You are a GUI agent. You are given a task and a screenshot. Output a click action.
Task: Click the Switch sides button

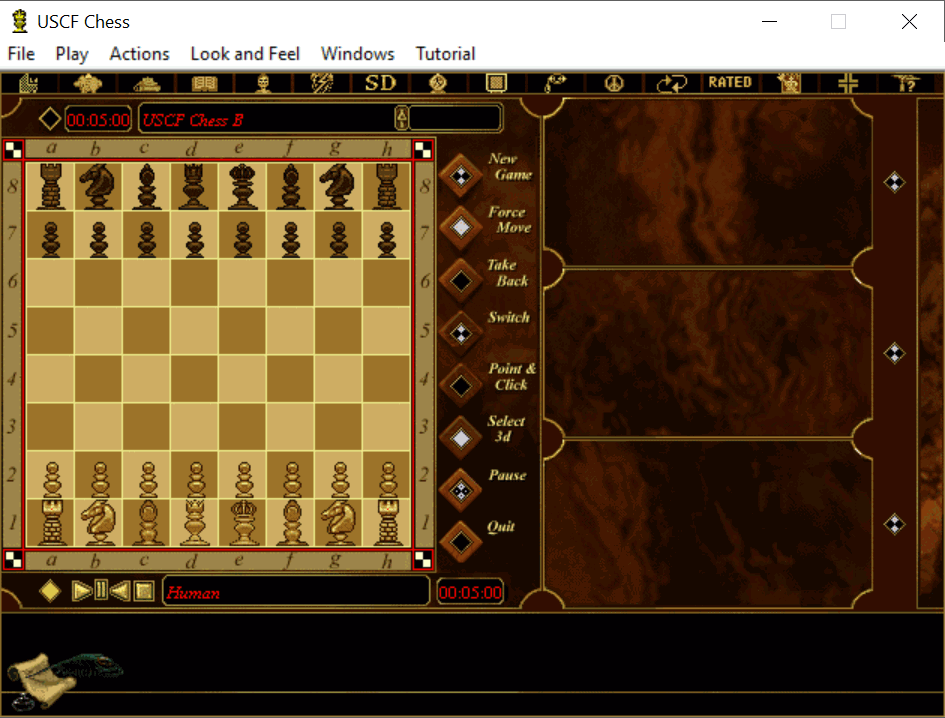[461, 333]
